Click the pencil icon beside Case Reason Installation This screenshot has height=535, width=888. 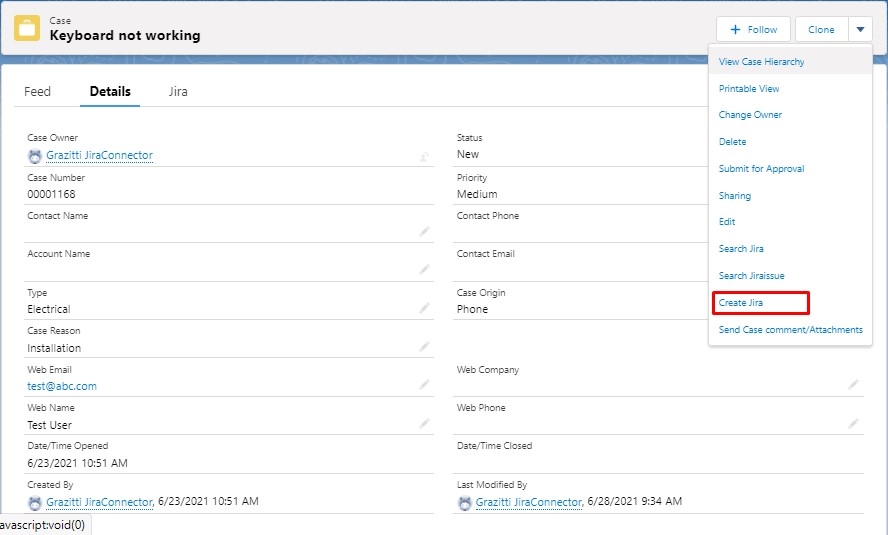pos(424,346)
